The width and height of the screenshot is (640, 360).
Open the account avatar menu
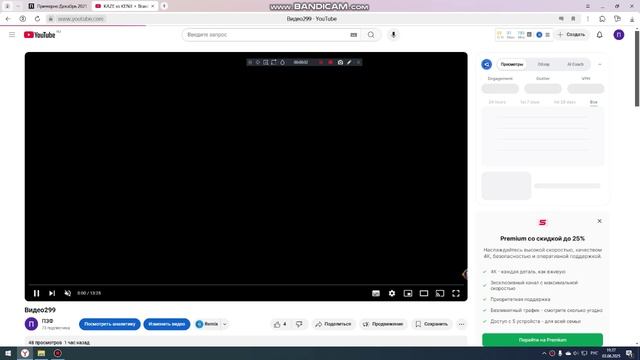[619, 35]
